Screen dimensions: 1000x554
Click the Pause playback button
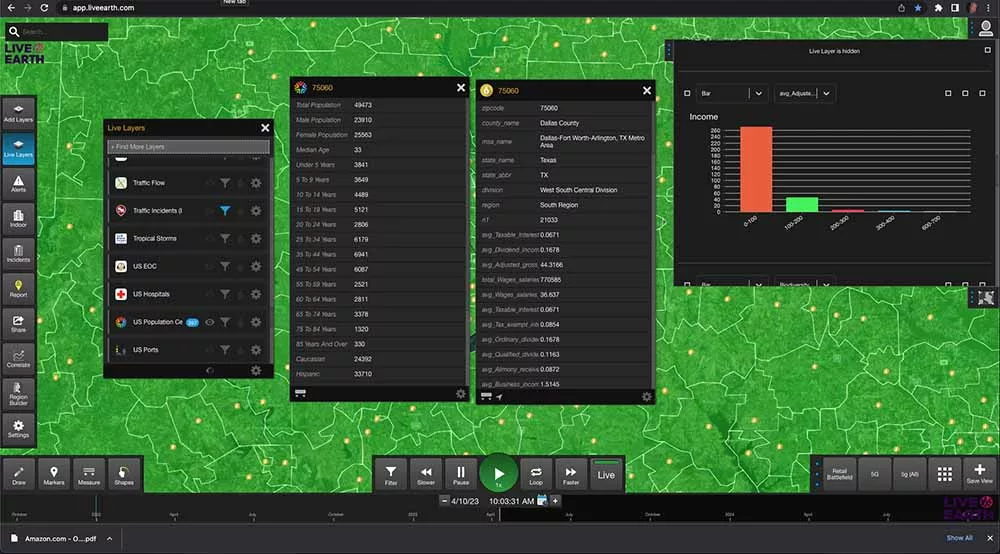click(x=461, y=475)
